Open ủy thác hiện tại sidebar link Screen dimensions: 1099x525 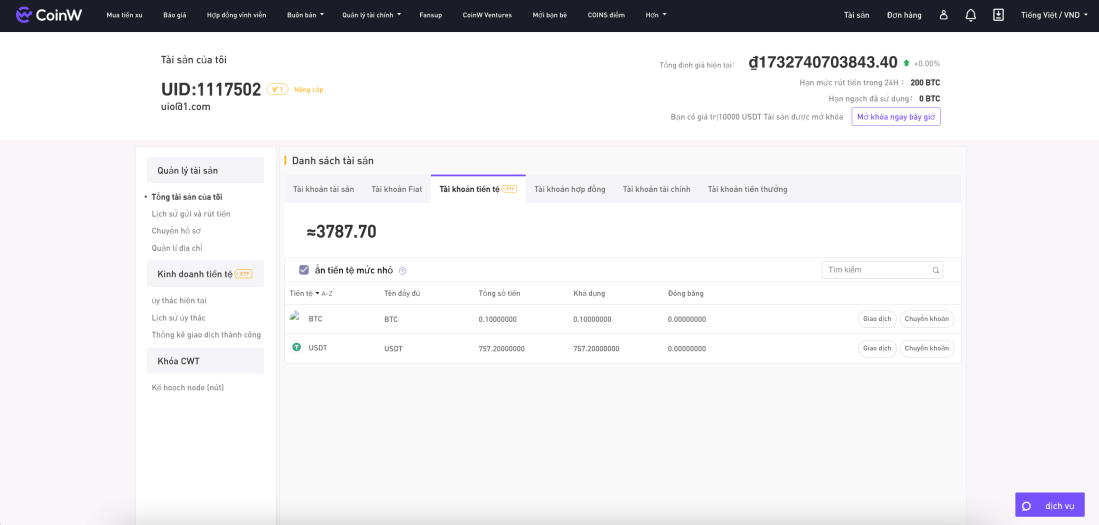[179, 301]
